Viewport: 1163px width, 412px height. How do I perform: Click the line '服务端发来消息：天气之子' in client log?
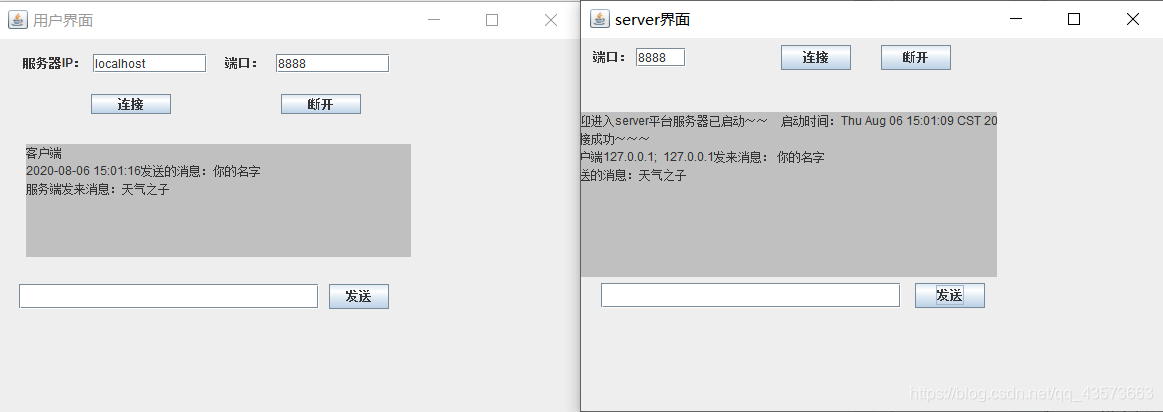pos(98,189)
